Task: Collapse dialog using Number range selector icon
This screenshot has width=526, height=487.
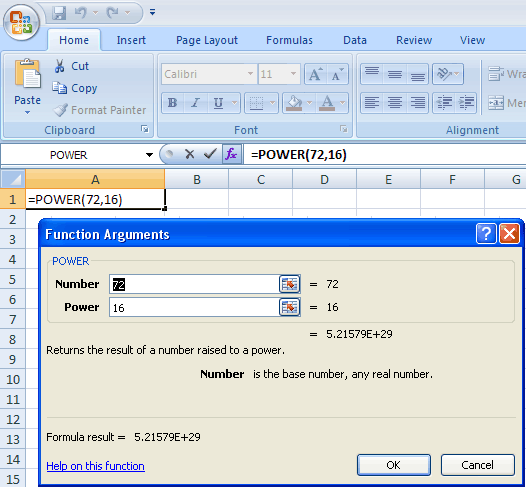Action: 290,284
